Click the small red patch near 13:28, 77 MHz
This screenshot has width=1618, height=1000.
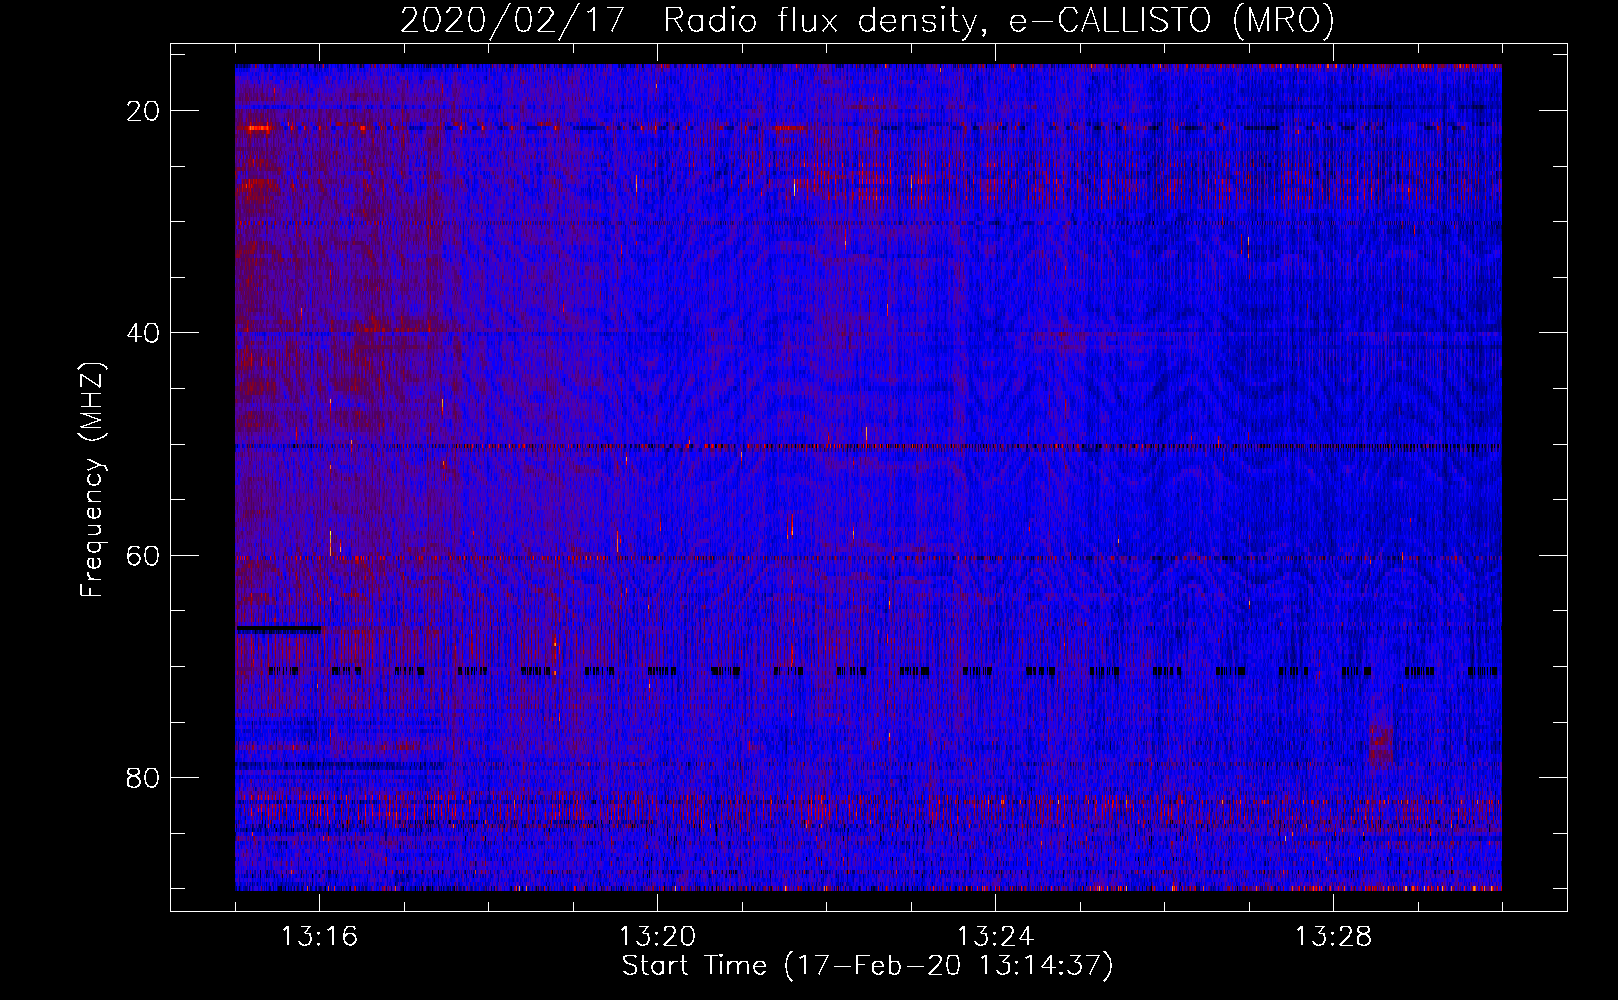(x=1381, y=745)
